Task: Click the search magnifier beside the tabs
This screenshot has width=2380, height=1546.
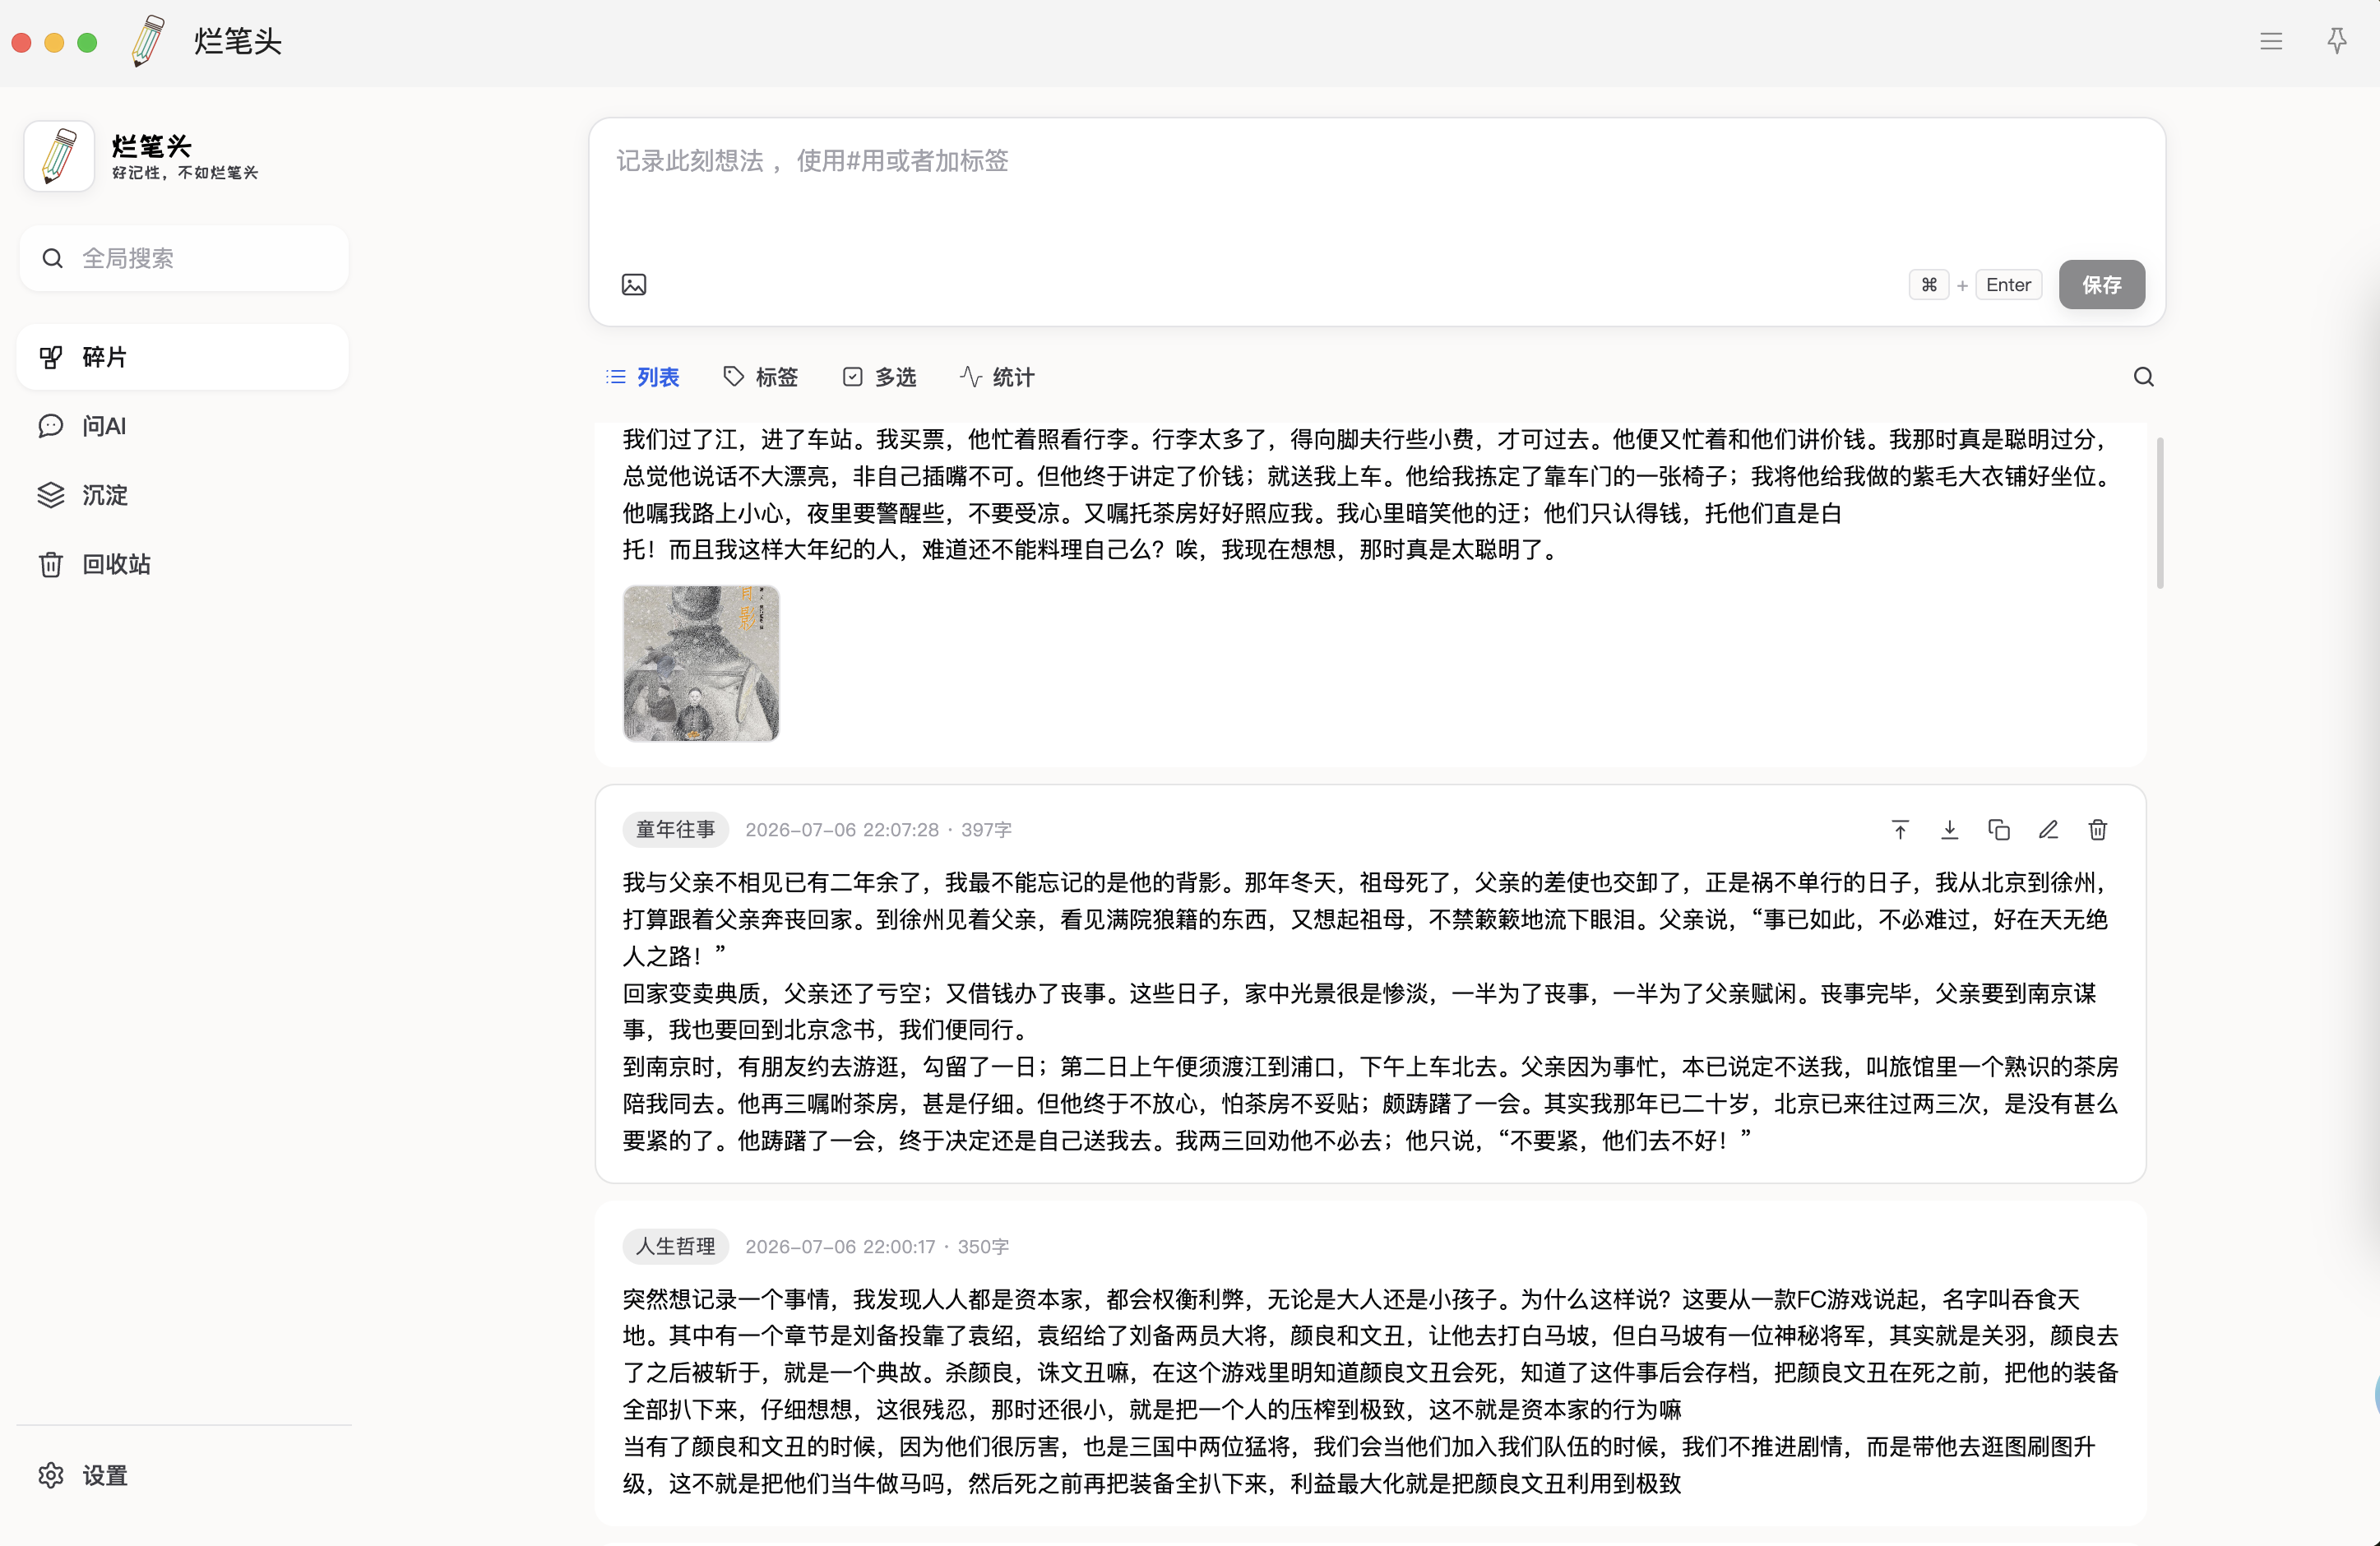Action: pyautogui.click(x=2143, y=377)
